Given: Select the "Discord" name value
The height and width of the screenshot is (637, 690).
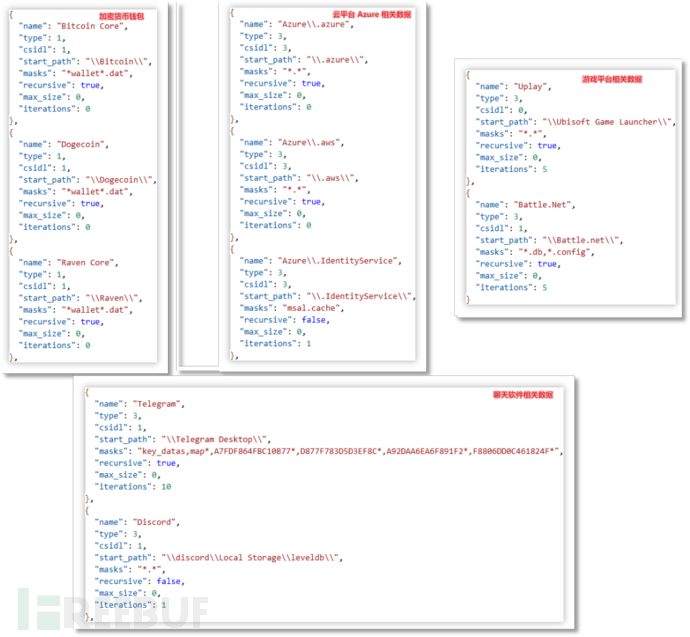Looking at the screenshot, I should [155, 521].
